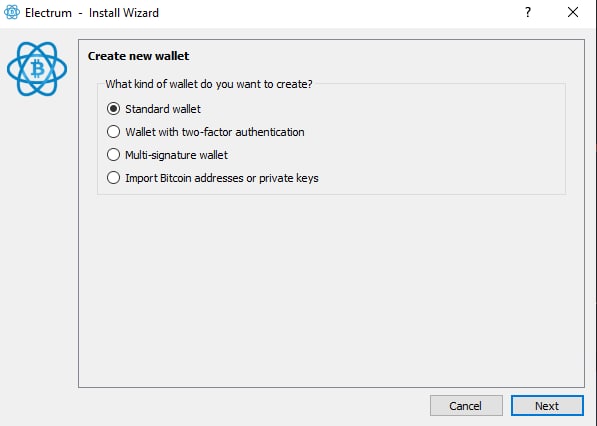Click 'Wallet with two-factor authentication' label text
The height and width of the screenshot is (426, 597).
click(215, 132)
